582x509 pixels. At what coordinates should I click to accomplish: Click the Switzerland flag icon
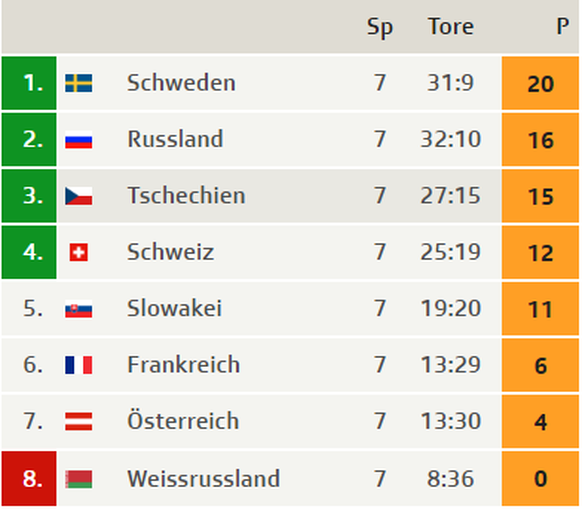[79, 252]
